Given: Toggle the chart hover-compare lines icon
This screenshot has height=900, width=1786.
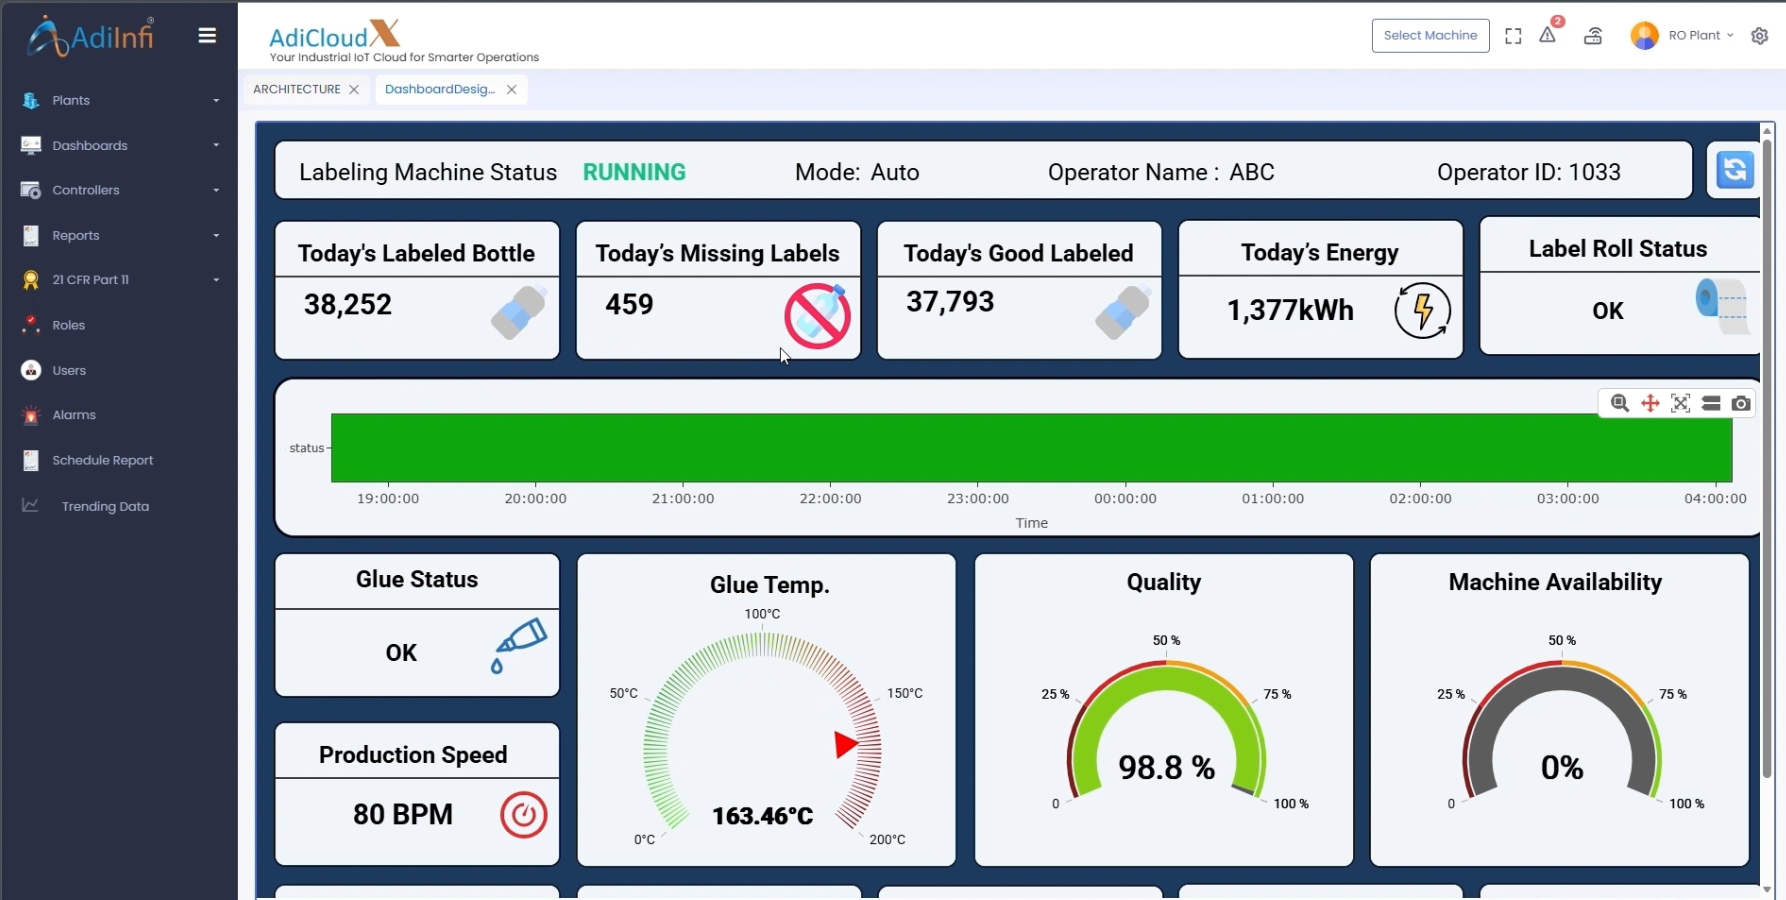Looking at the screenshot, I should click(1711, 403).
